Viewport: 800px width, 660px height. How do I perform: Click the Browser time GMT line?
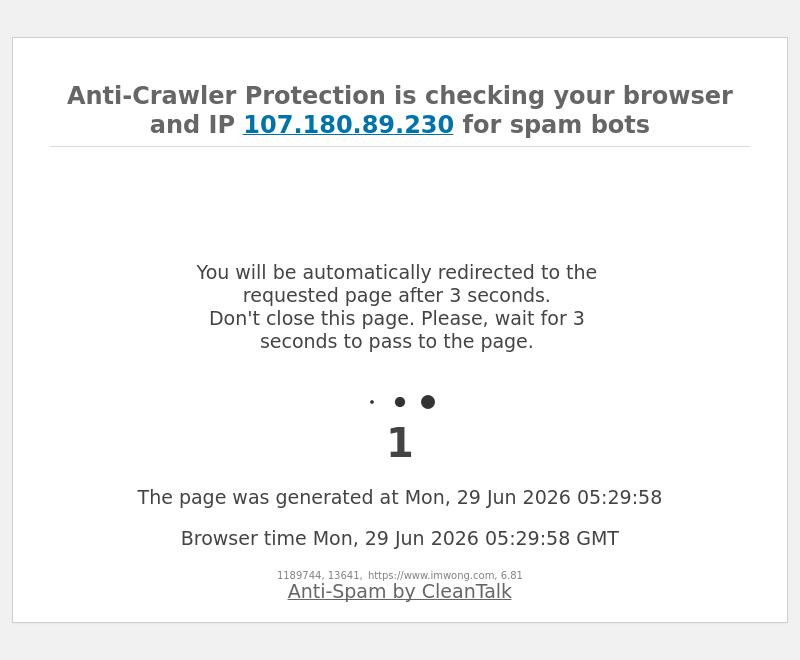coord(399,538)
